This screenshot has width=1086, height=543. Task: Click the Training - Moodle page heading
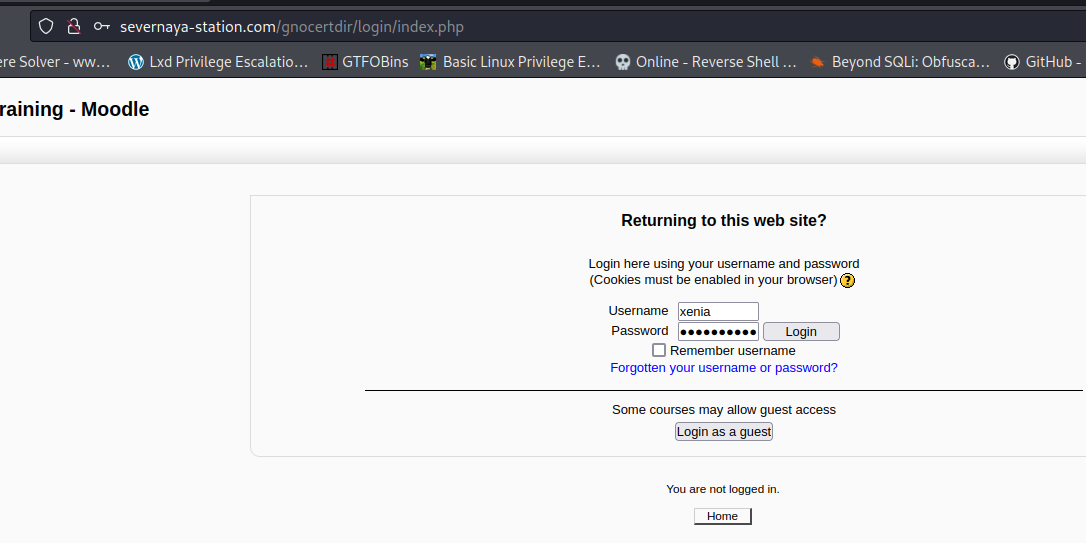tap(75, 110)
